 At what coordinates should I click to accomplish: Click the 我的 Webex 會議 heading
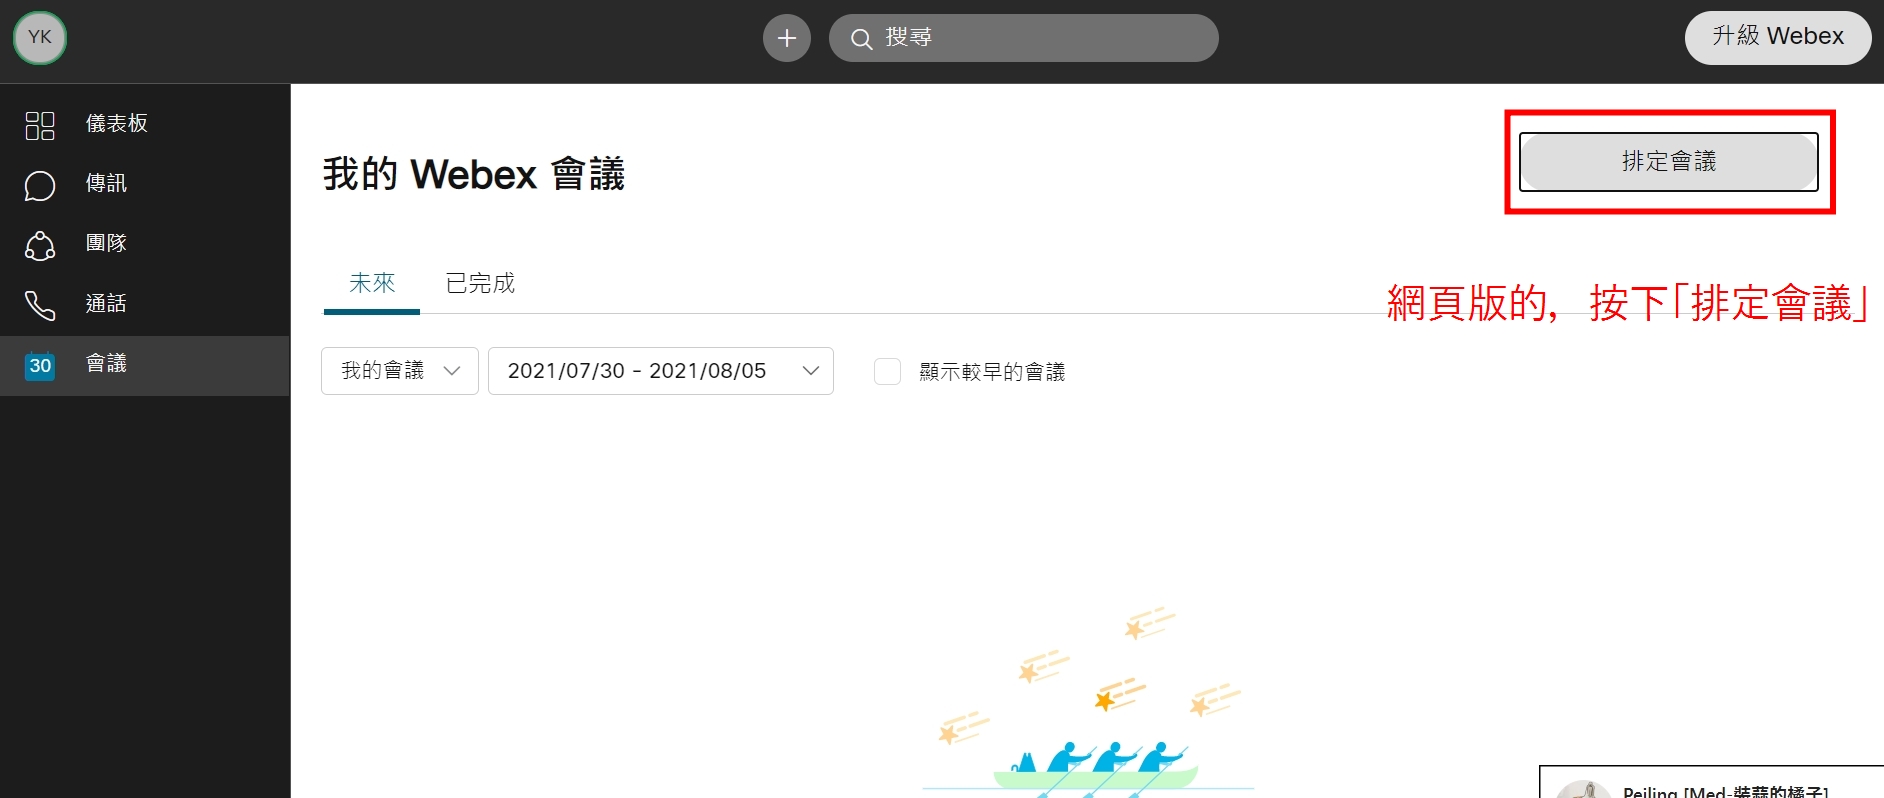[474, 174]
